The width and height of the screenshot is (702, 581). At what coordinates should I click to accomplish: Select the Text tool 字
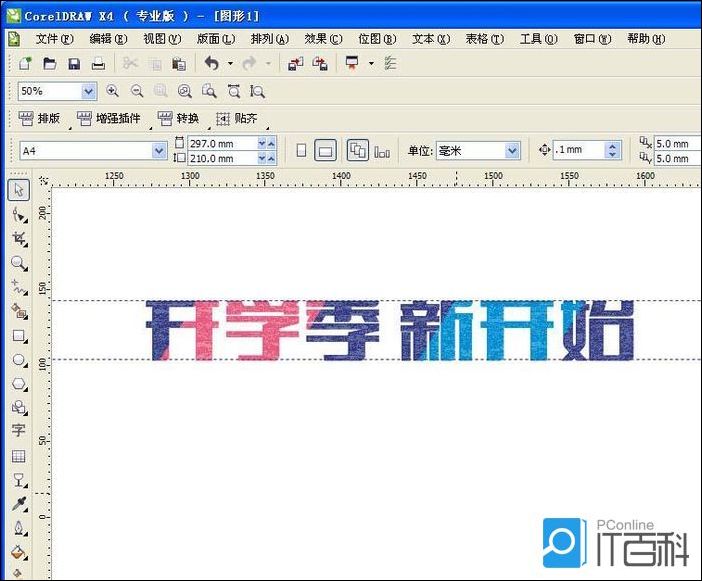tap(18, 431)
